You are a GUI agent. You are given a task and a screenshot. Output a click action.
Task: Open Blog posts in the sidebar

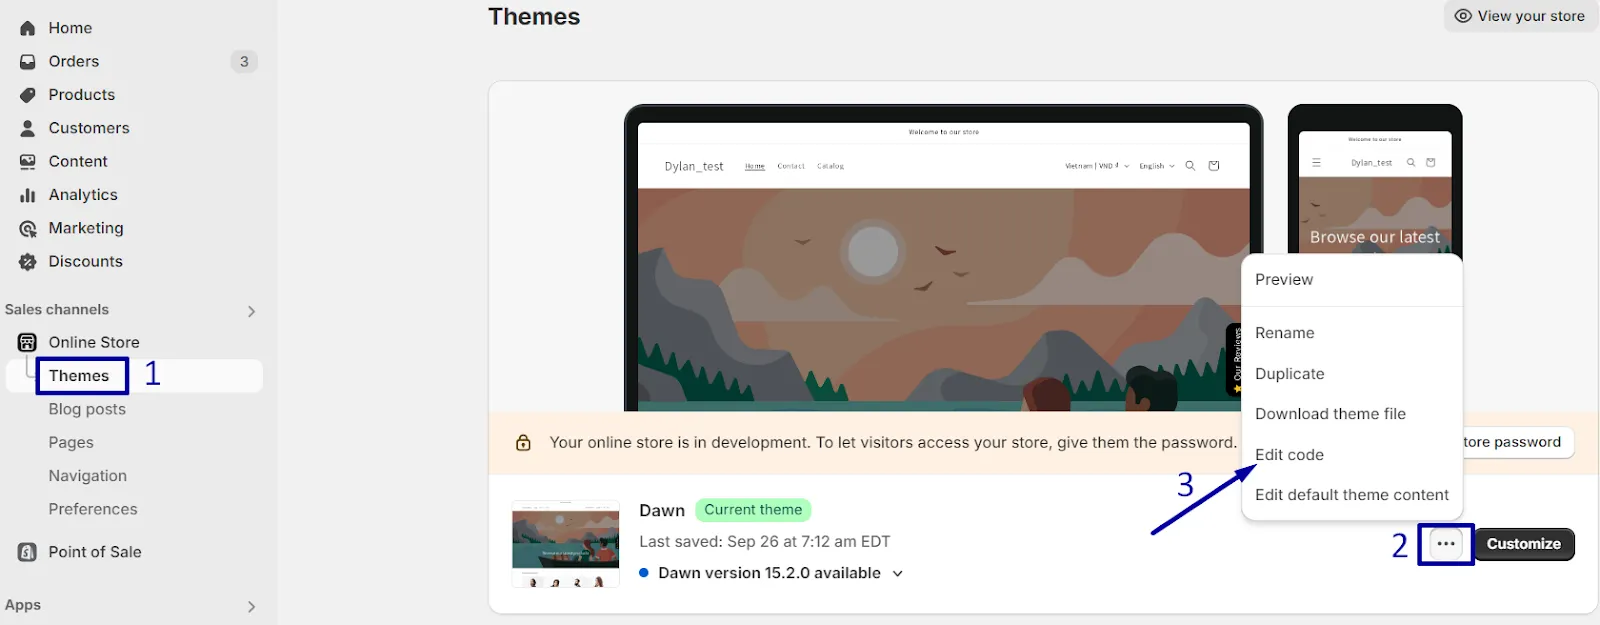click(x=87, y=409)
